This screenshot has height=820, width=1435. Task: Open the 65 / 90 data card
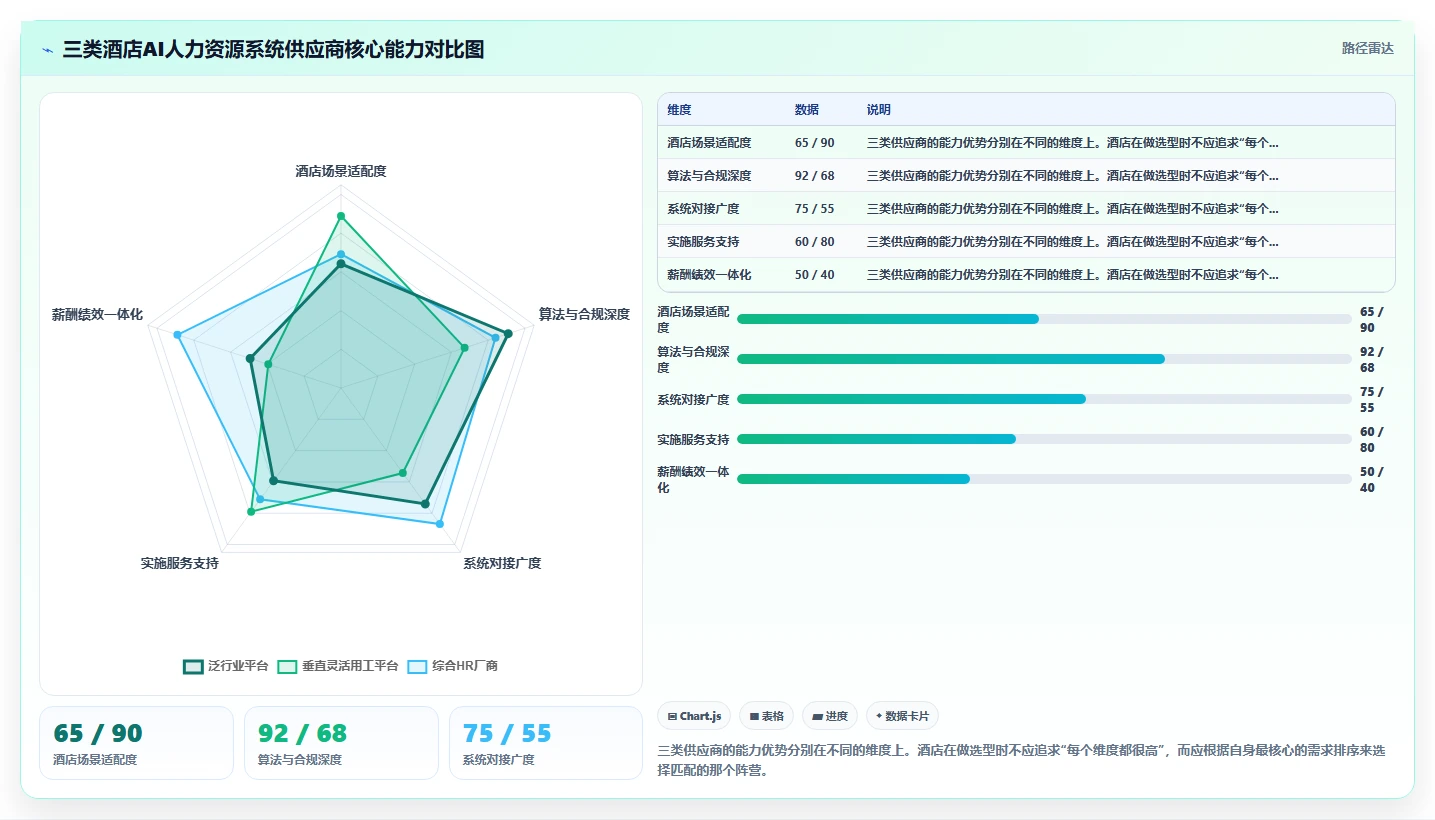pyautogui.click(x=136, y=743)
